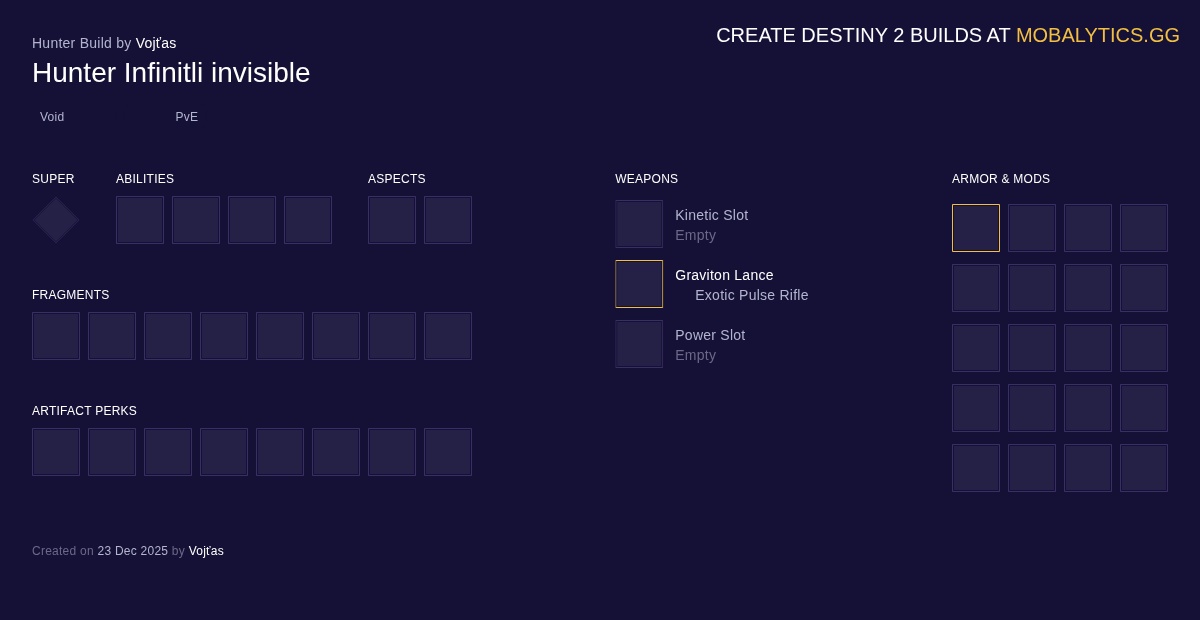Select the bottom-right armor mod slot
Viewport: 1200px width, 620px height.
1144,468
